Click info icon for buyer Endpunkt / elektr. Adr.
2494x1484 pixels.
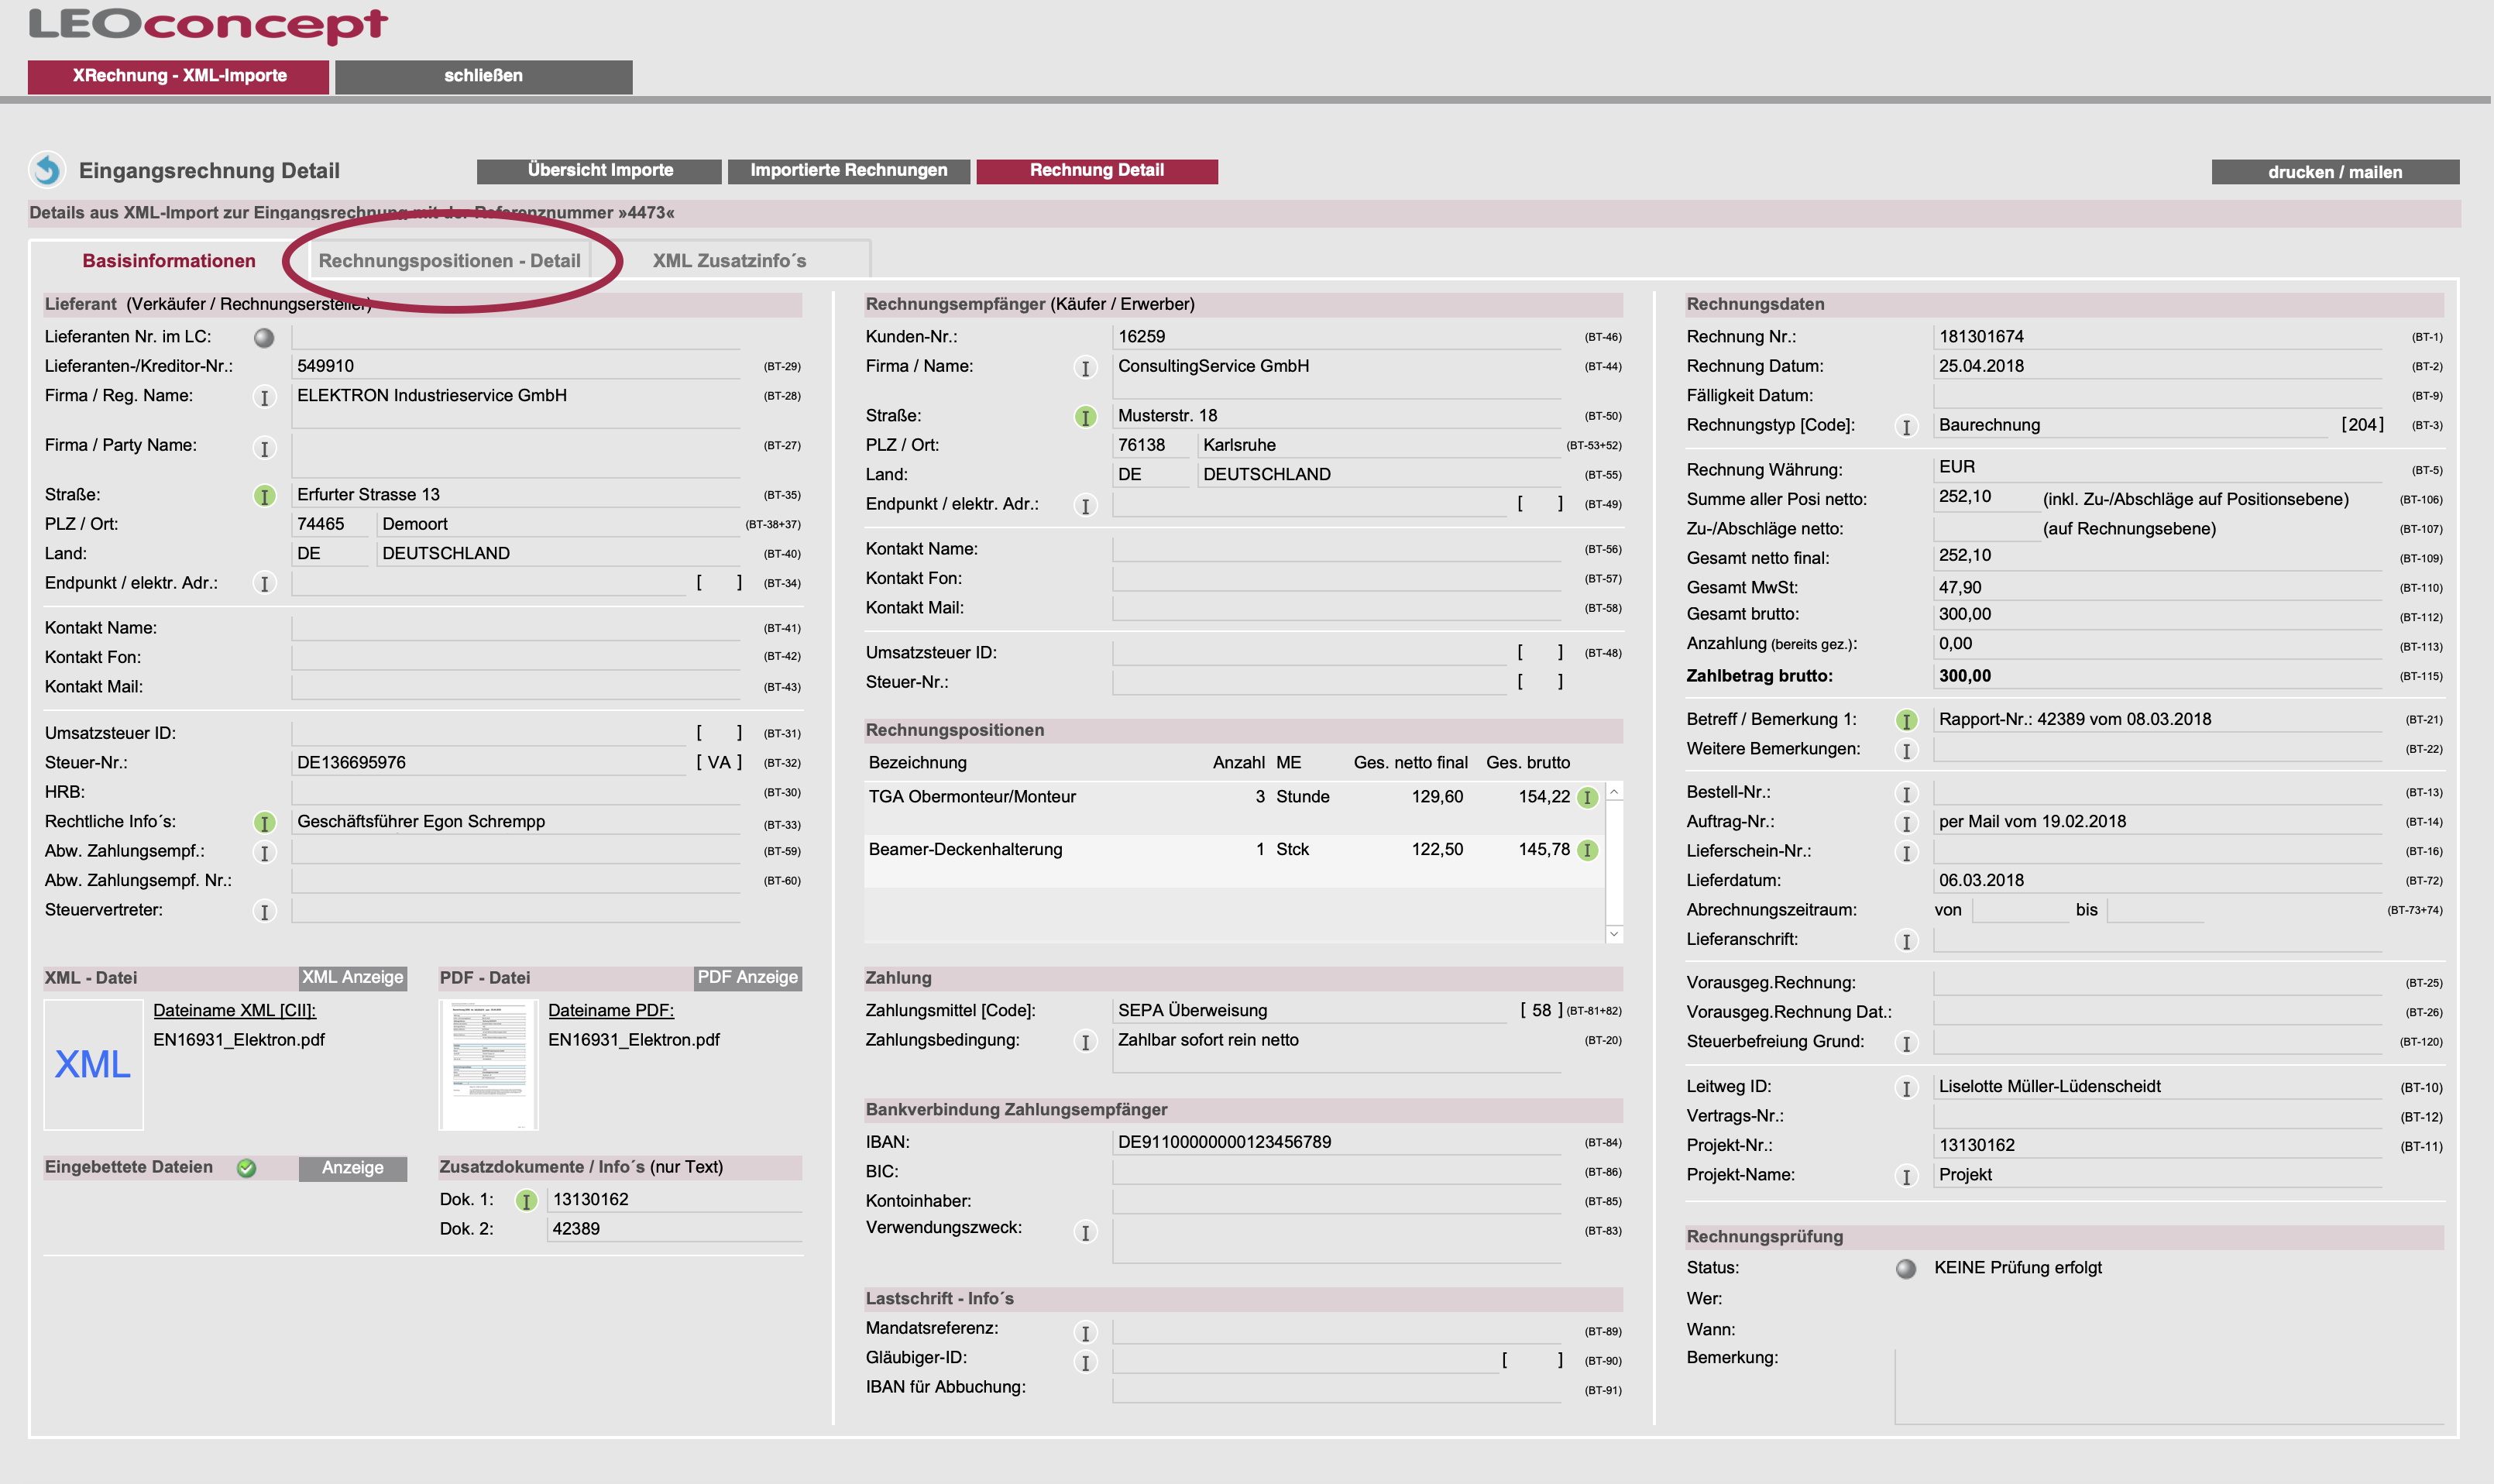(1085, 506)
